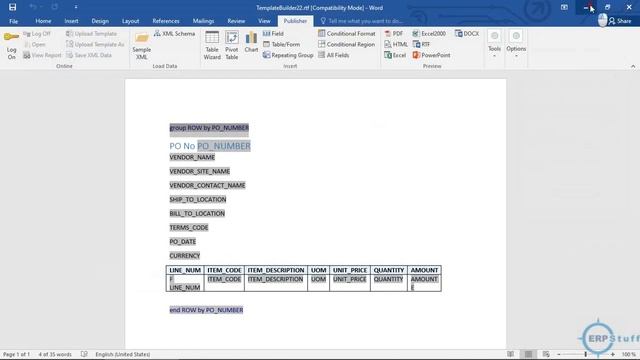
Task: Open All Fields
Action: [333, 55]
